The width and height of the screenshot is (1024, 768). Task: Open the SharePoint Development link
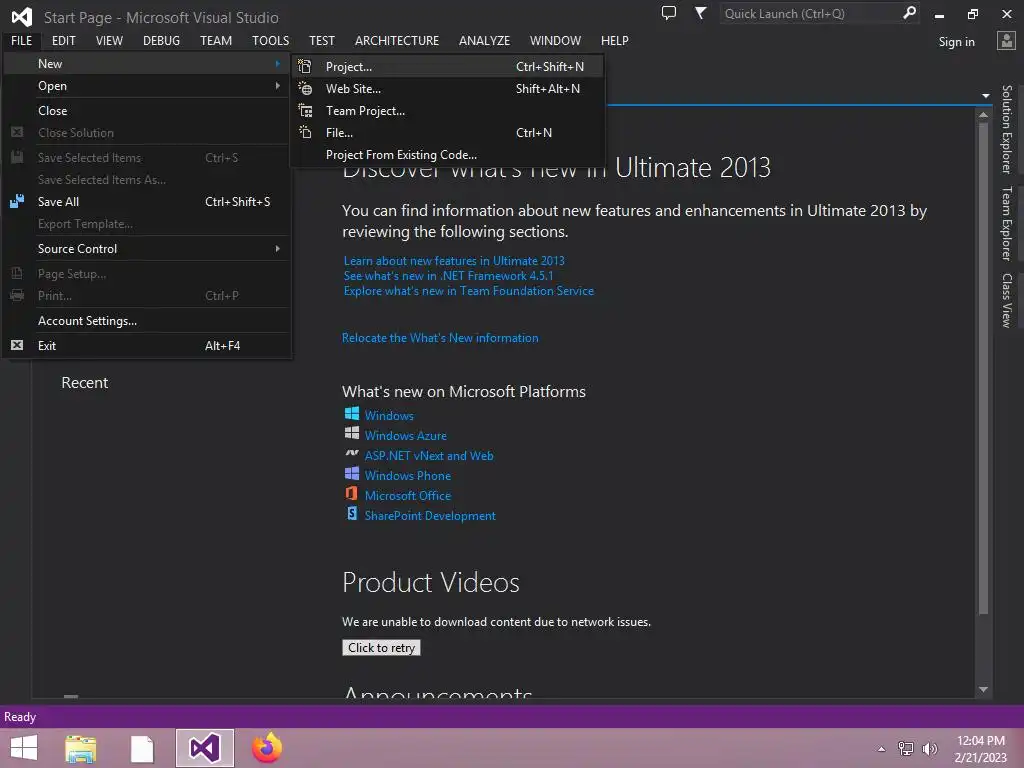tap(430, 515)
